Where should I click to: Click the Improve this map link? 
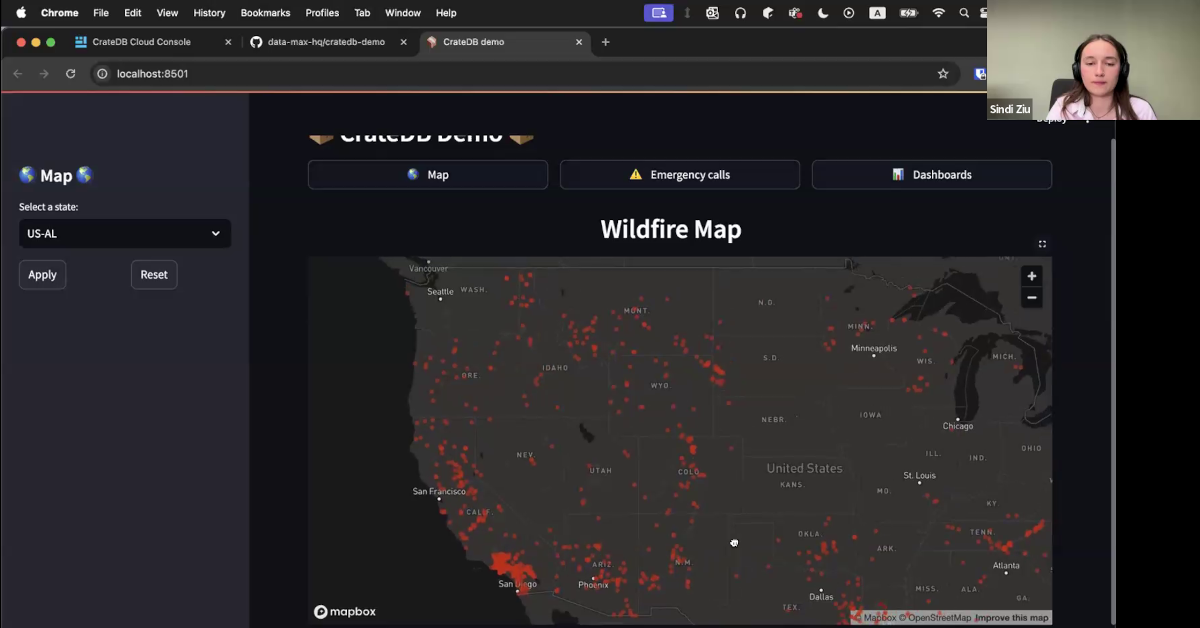(x=1011, y=618)
